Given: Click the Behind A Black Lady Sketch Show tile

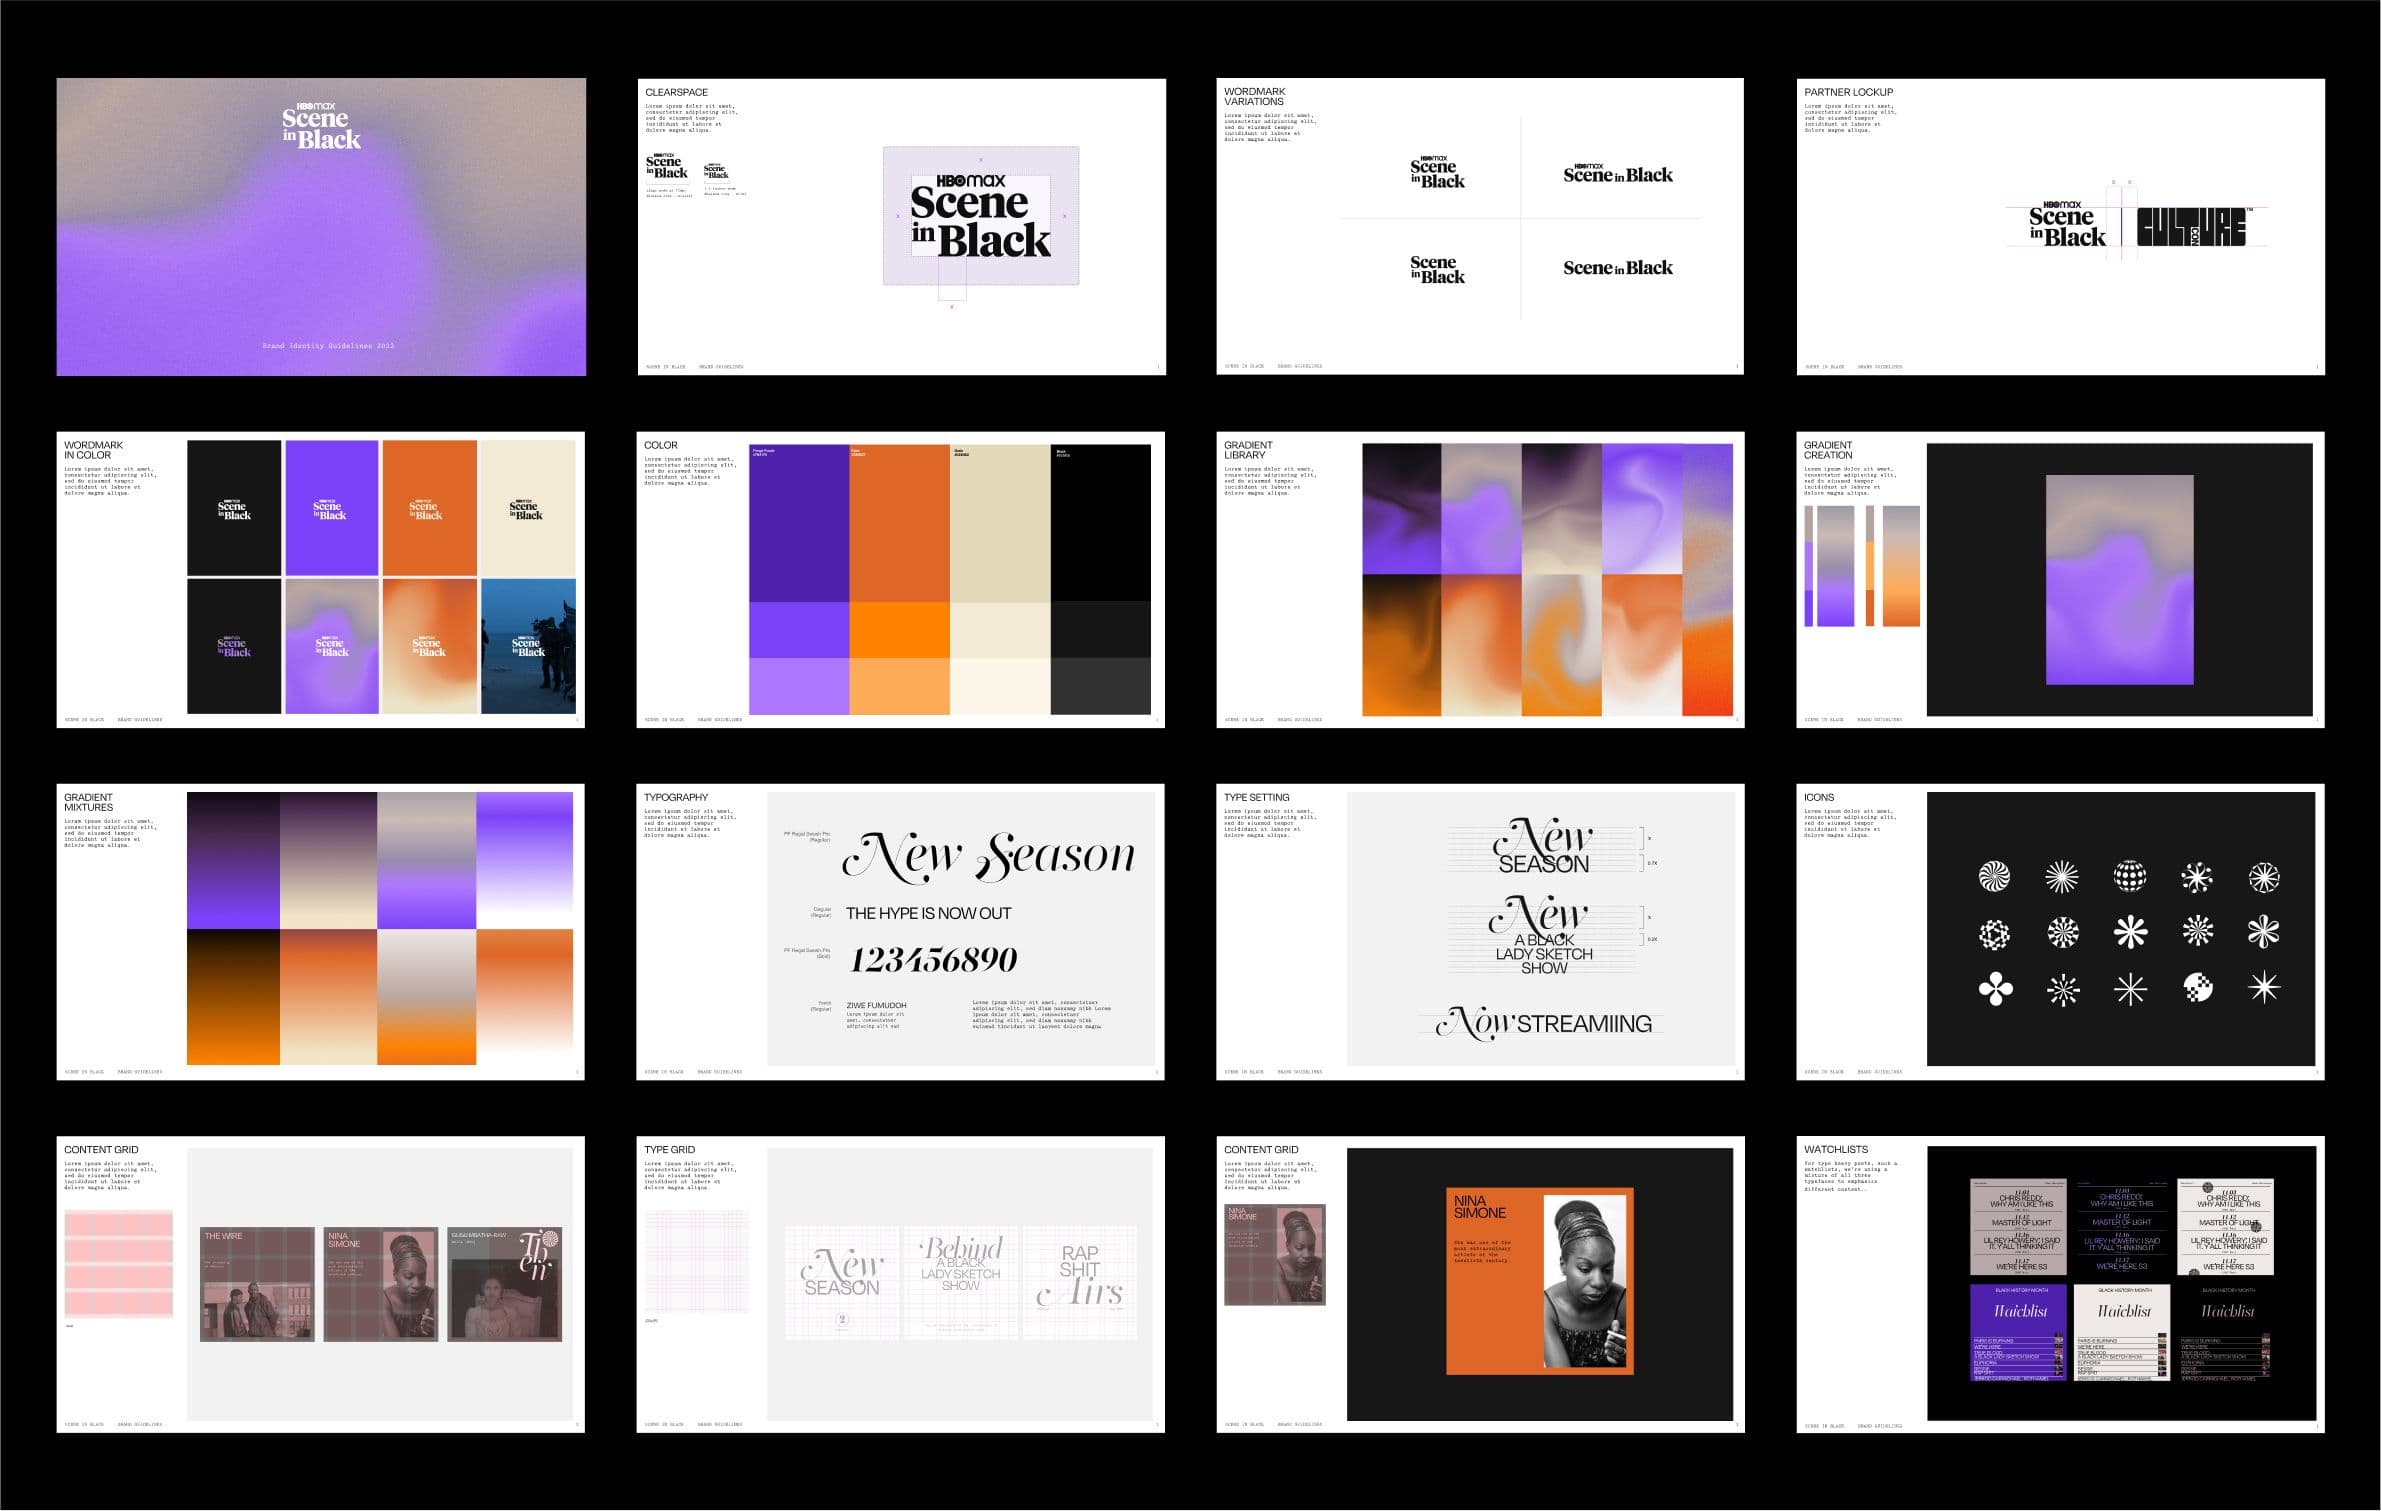Looking at the screenshot, I should pyautogui.click(x=961, y=1283).
